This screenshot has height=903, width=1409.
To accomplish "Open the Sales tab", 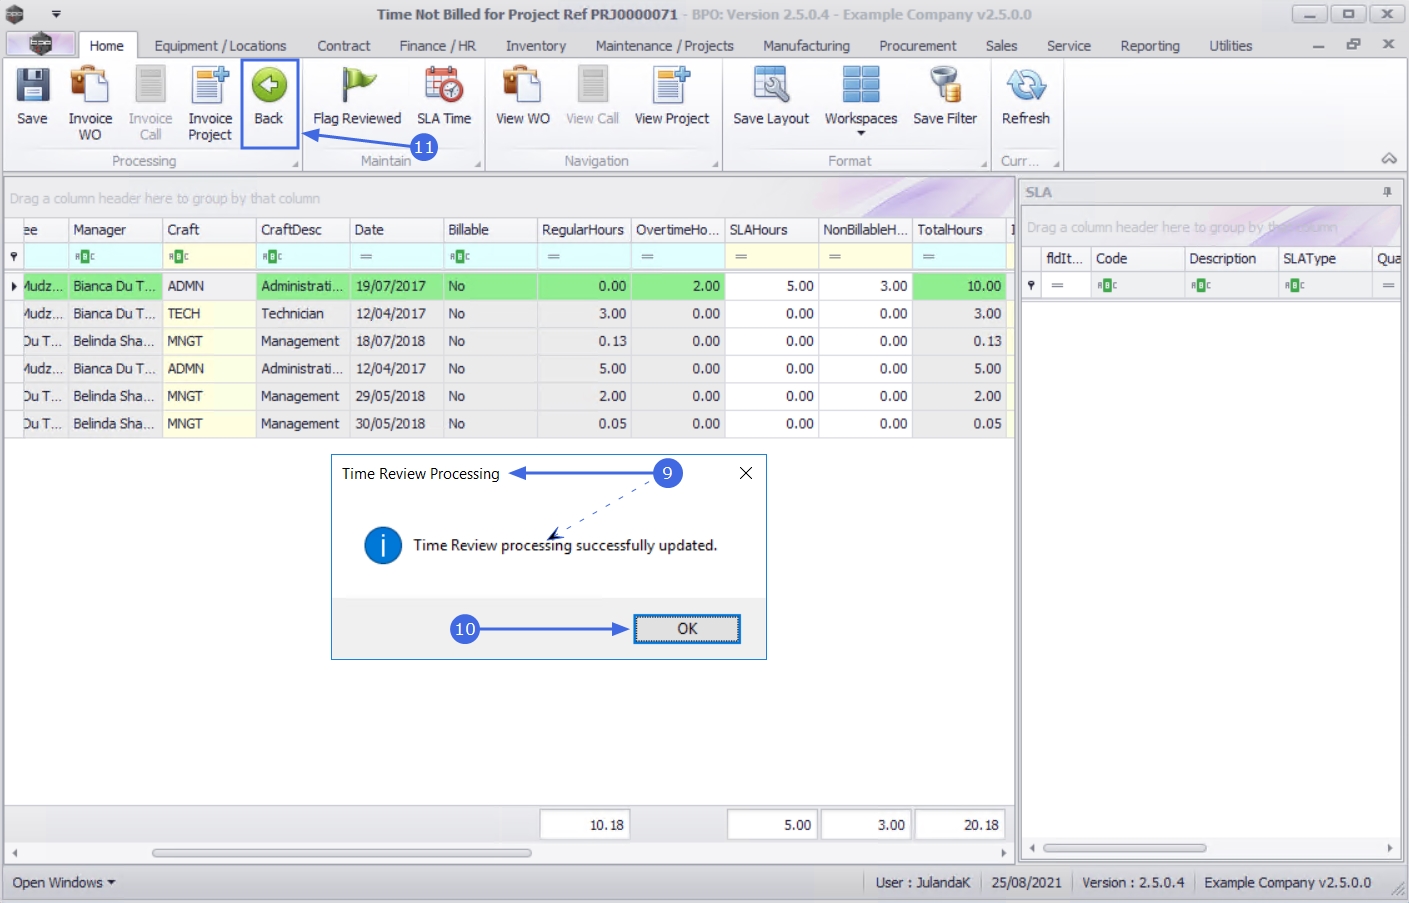I will (x=1001, y=46).
